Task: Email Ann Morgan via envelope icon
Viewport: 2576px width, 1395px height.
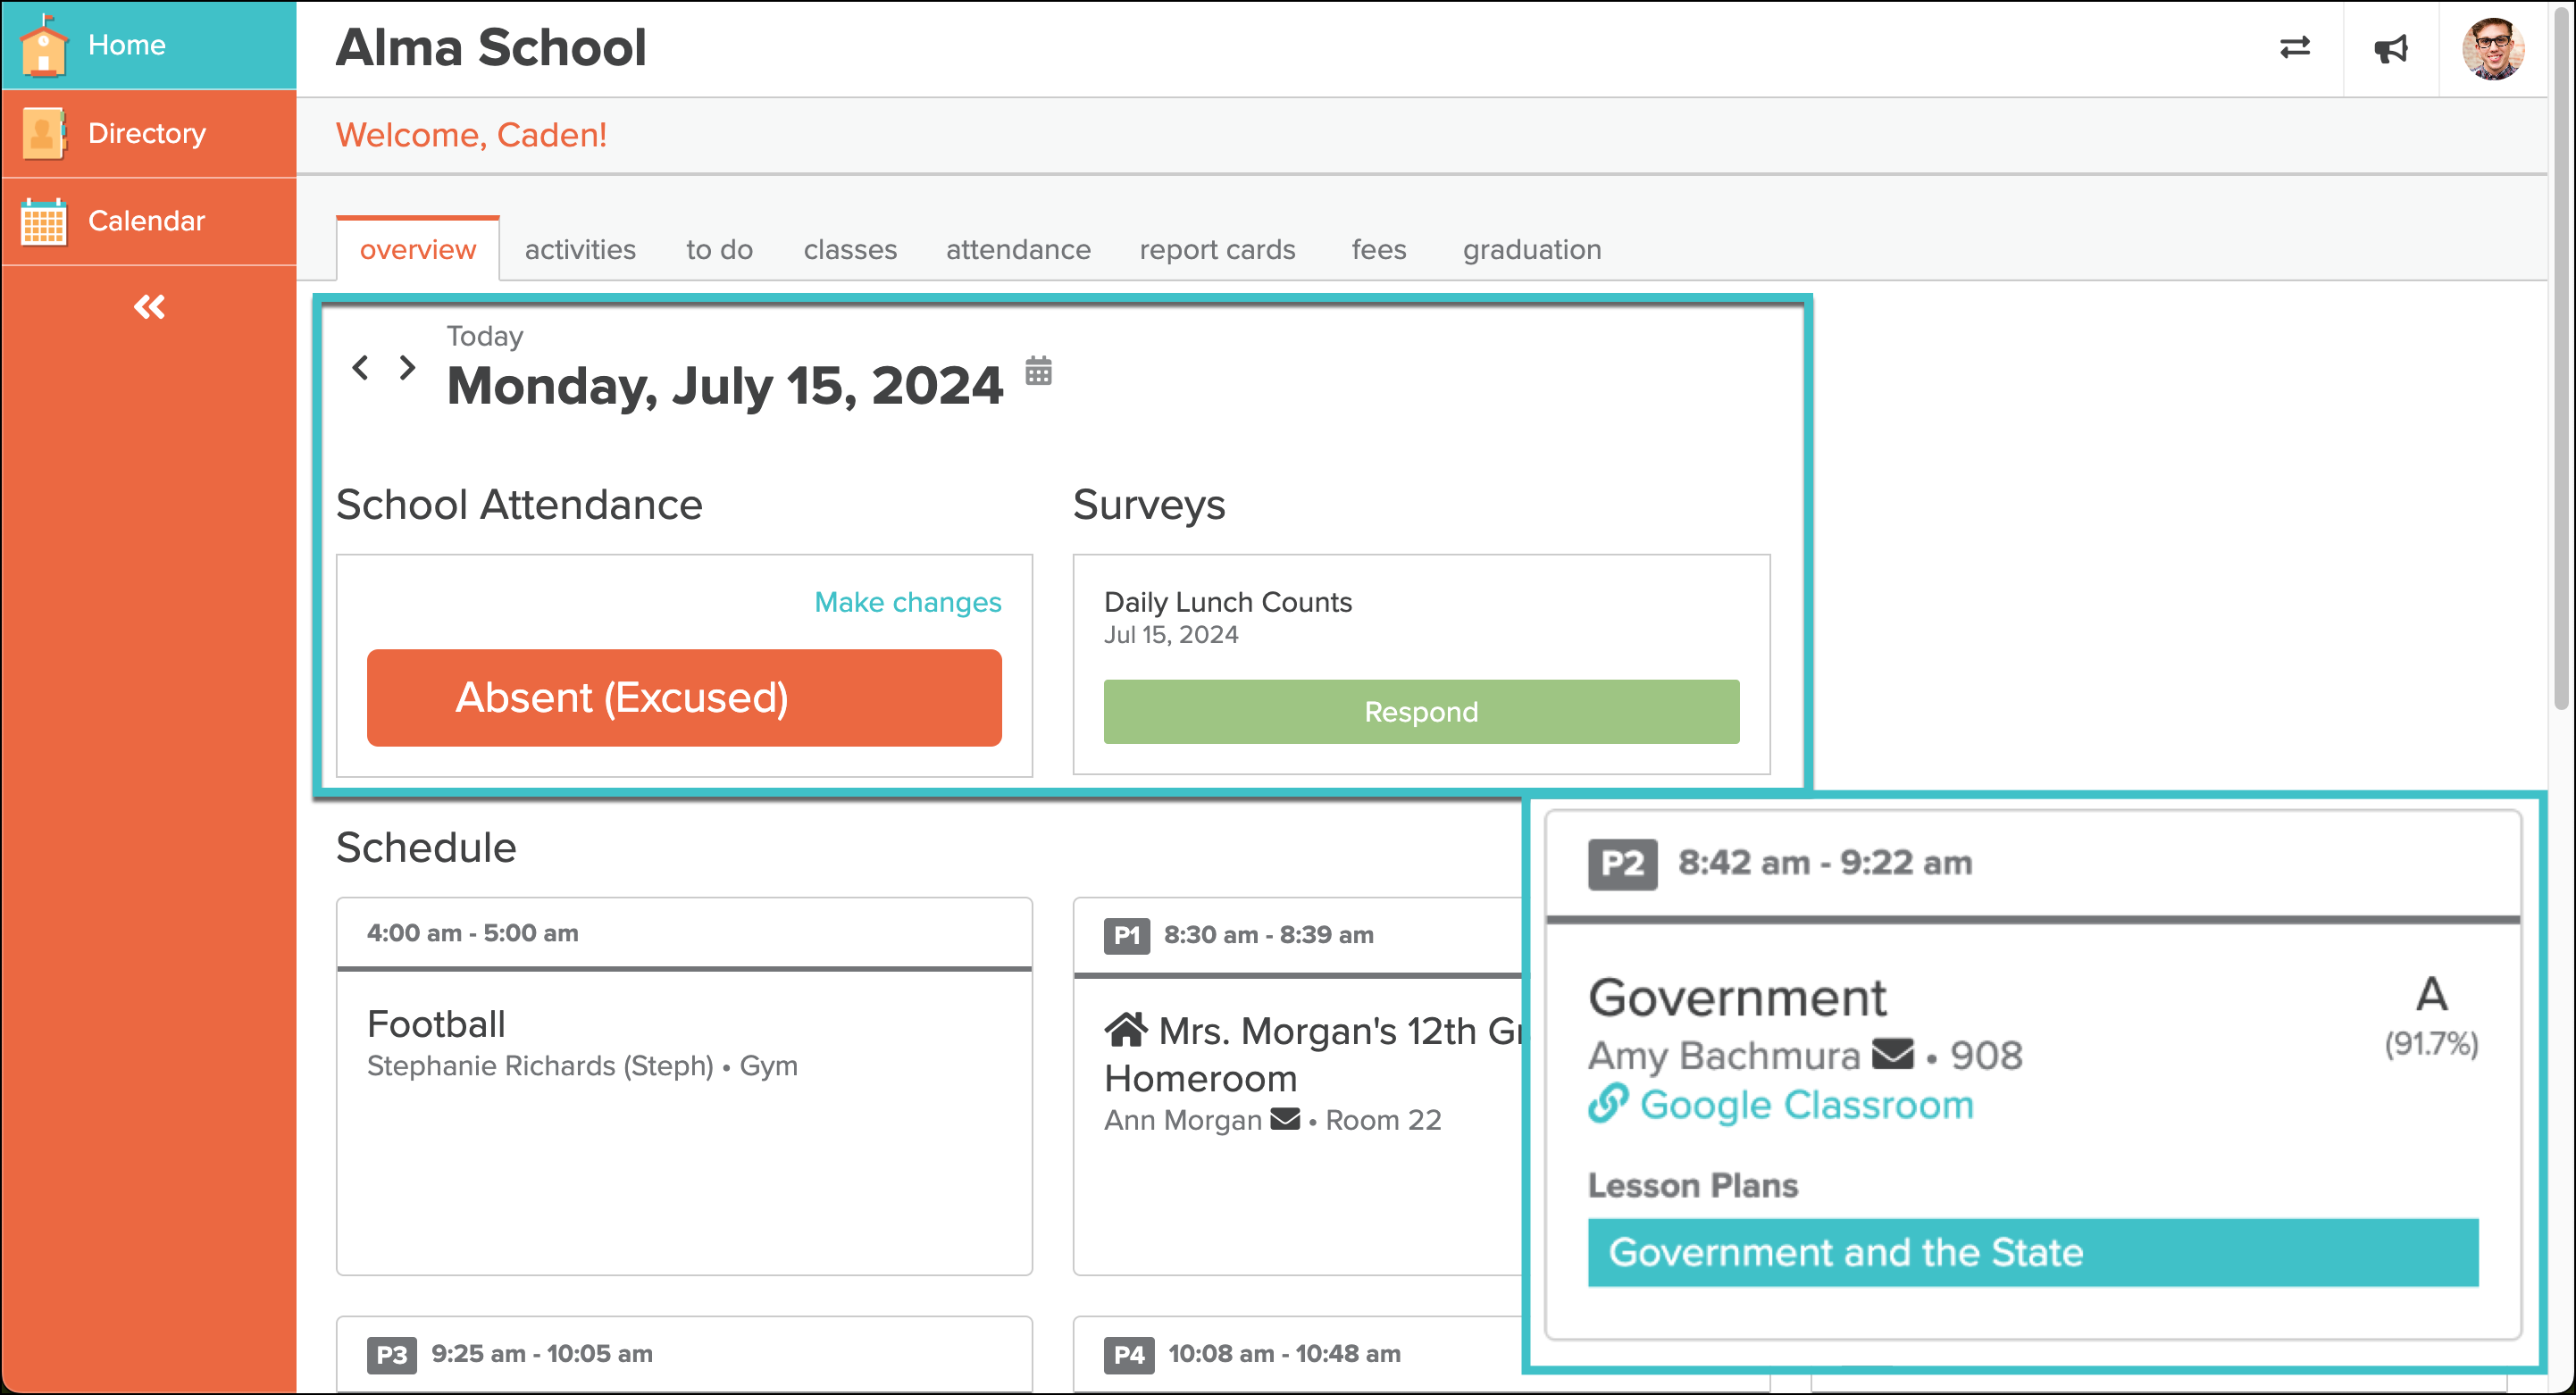Action: coord(1285,1119)
